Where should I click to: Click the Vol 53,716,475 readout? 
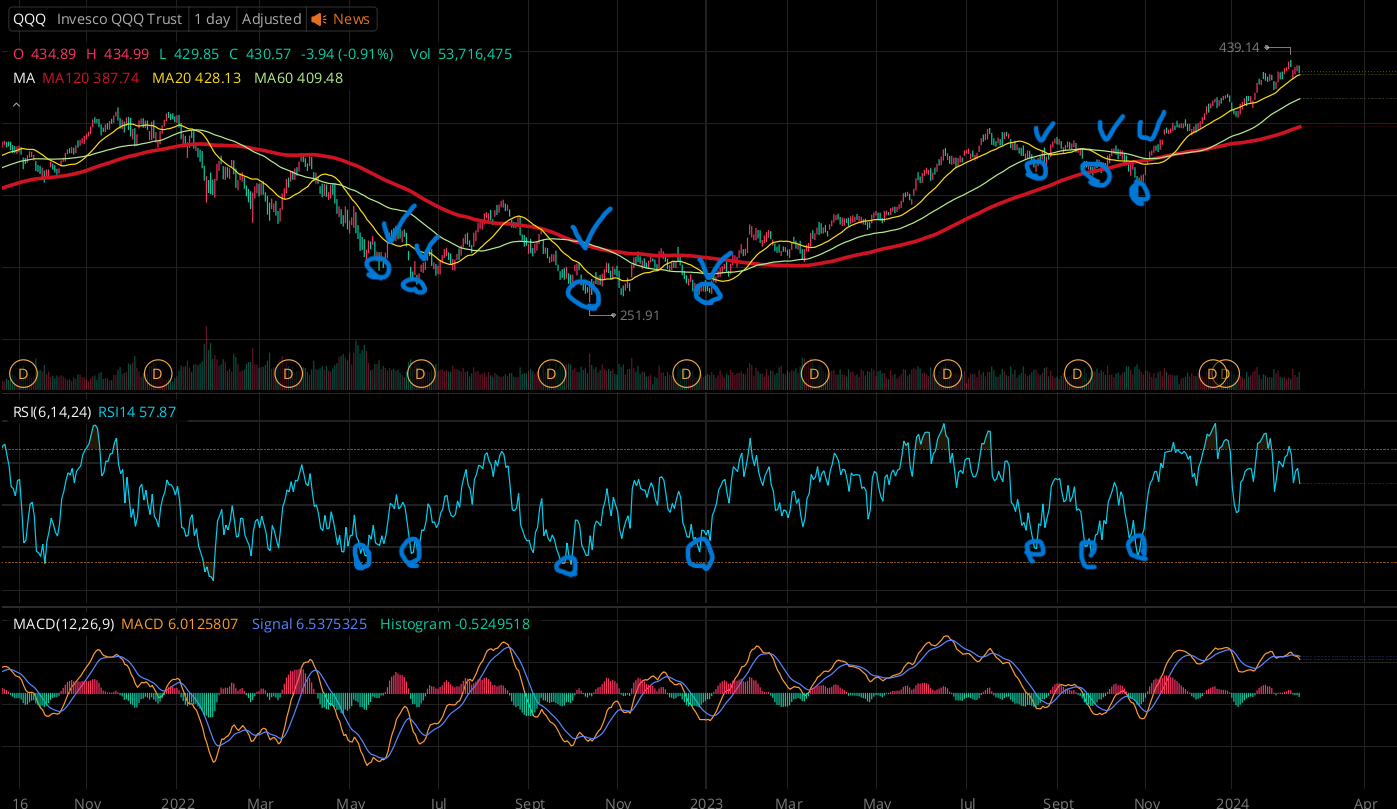click(x=461, y=54)
